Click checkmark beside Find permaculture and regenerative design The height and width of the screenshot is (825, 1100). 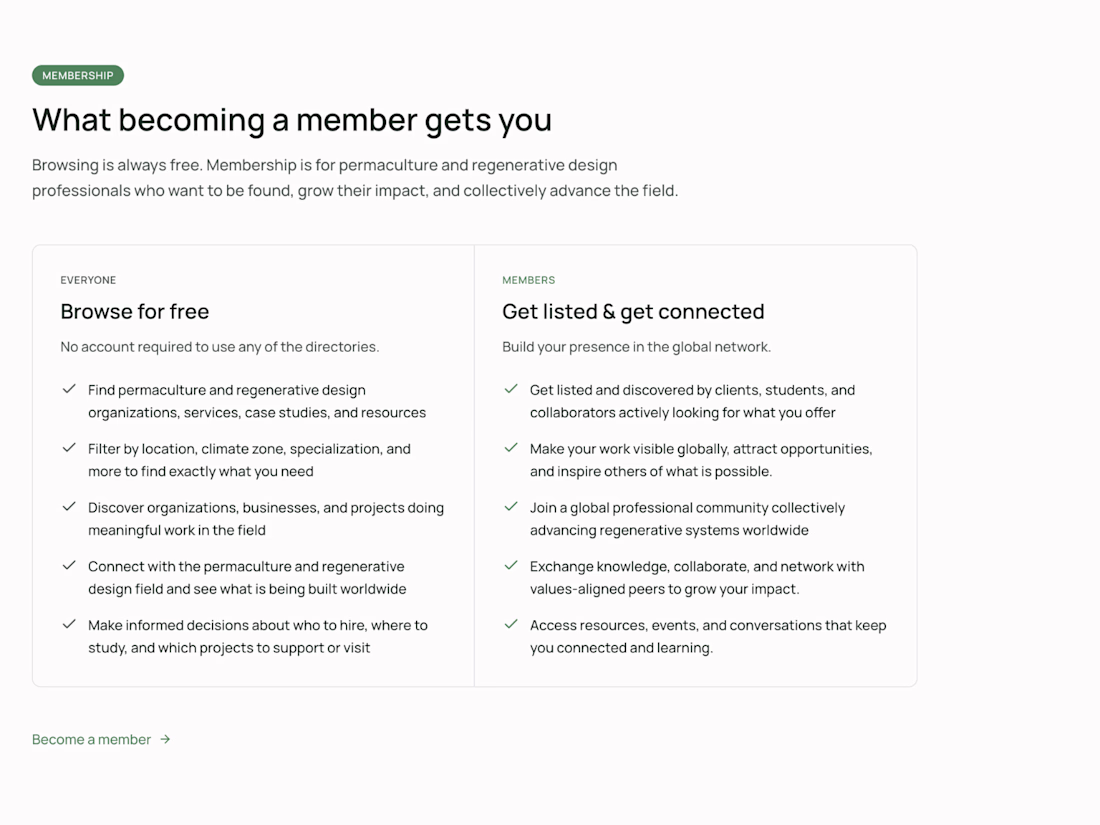pos(69,389)
